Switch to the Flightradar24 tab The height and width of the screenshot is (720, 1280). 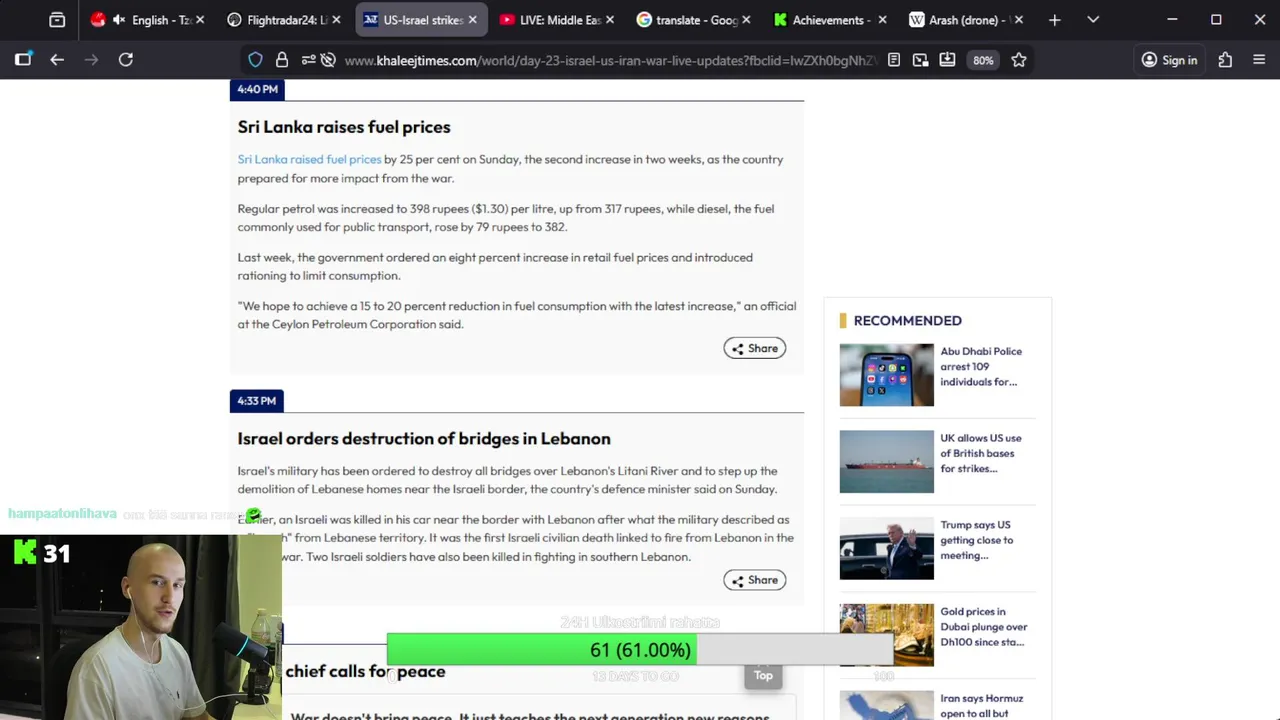pos(283,20)
